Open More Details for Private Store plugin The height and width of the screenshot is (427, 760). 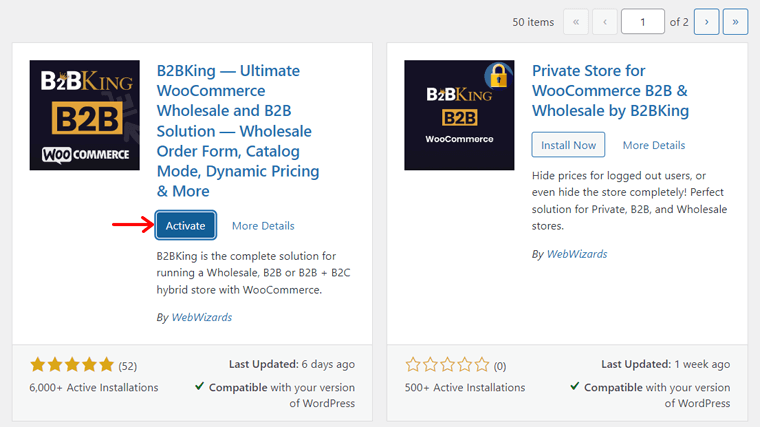click(x=654, y=145)
